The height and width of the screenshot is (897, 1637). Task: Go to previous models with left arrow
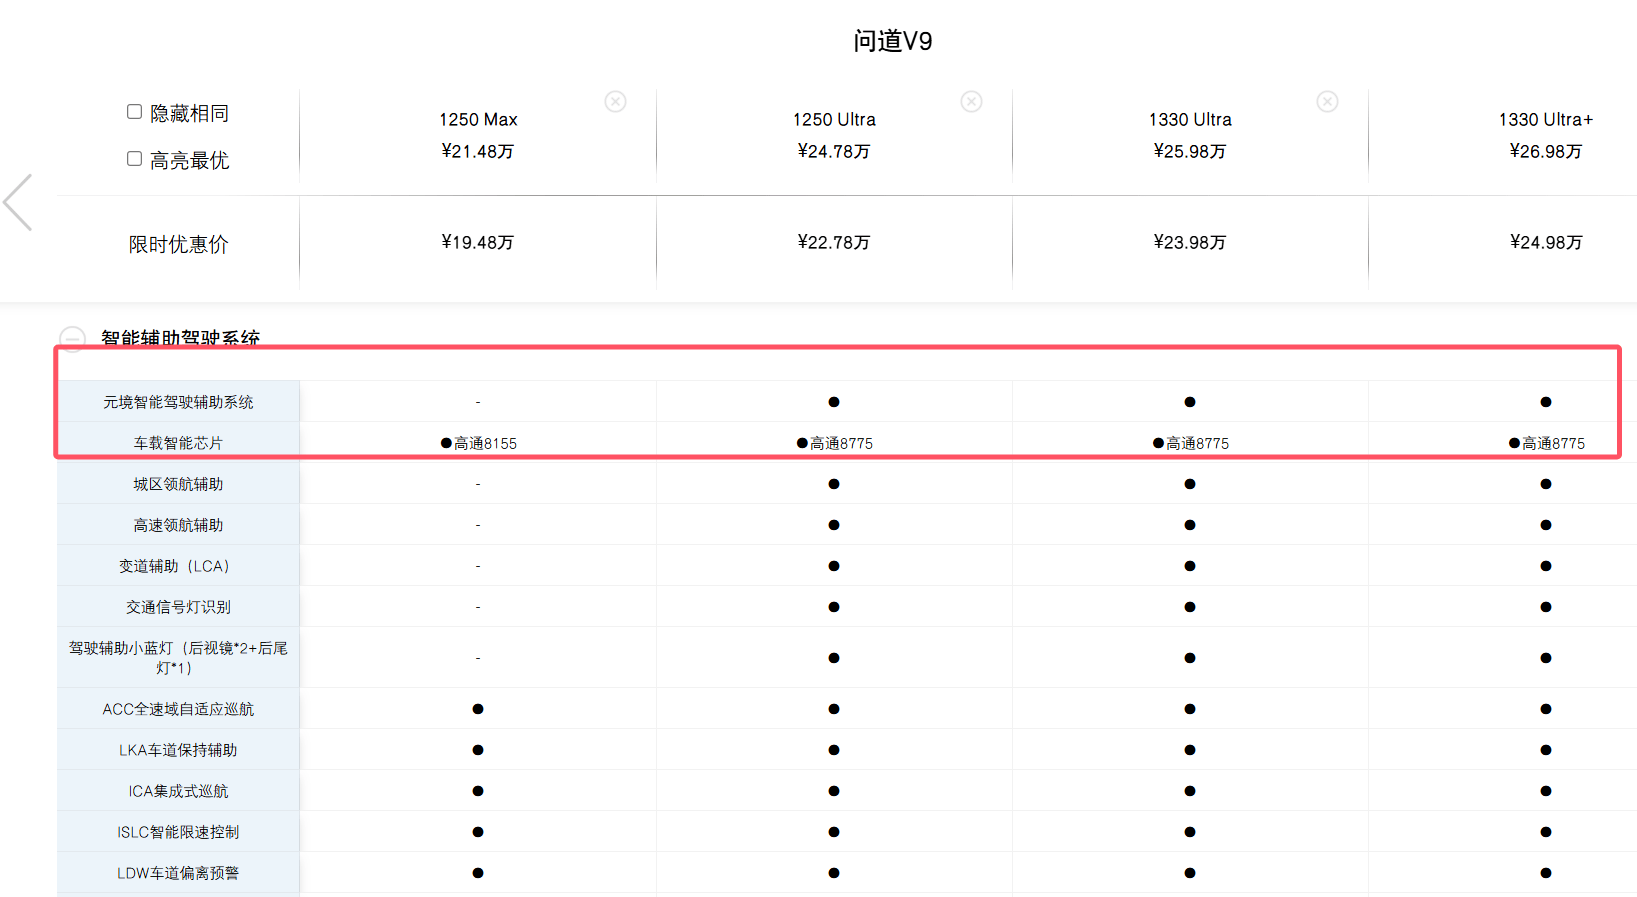tap(18, 202)
